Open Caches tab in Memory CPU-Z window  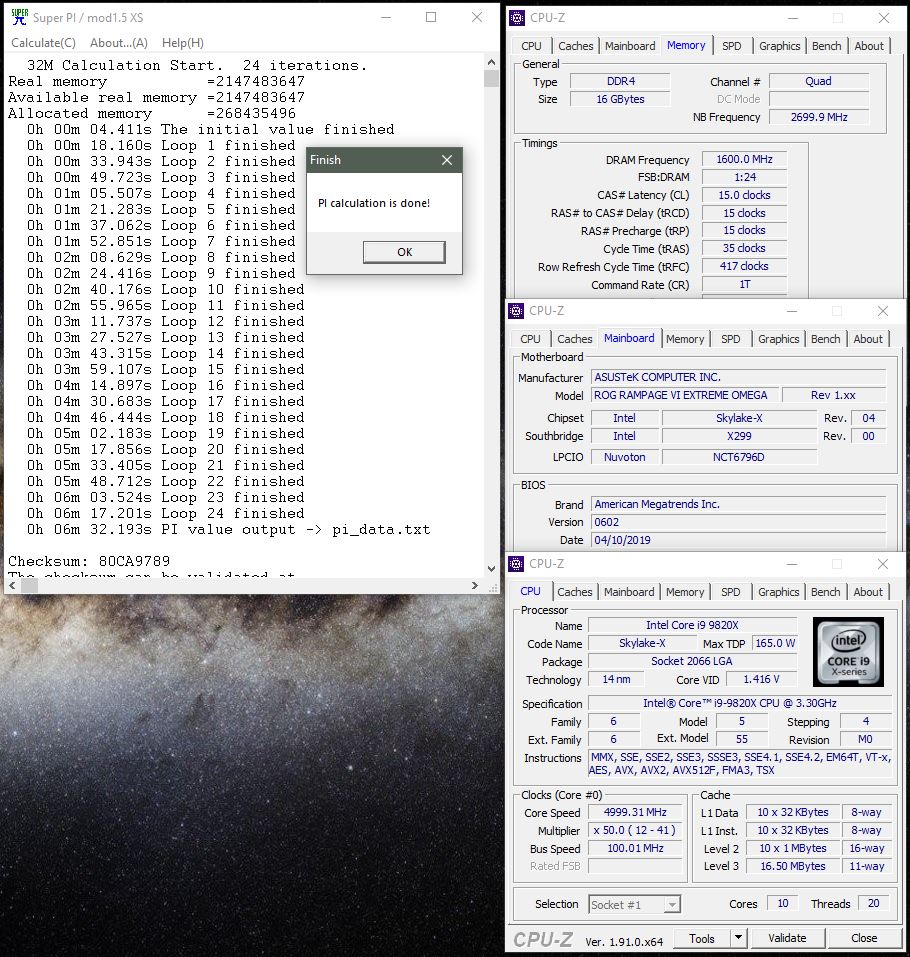[576, 46]
